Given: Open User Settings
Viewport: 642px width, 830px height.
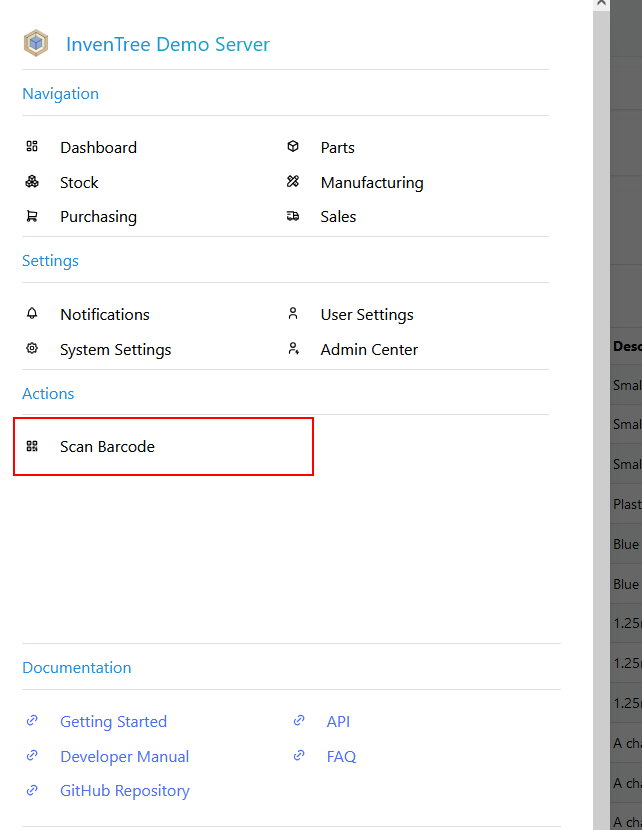Looking at the screenshot, I should tap(366, 314).
